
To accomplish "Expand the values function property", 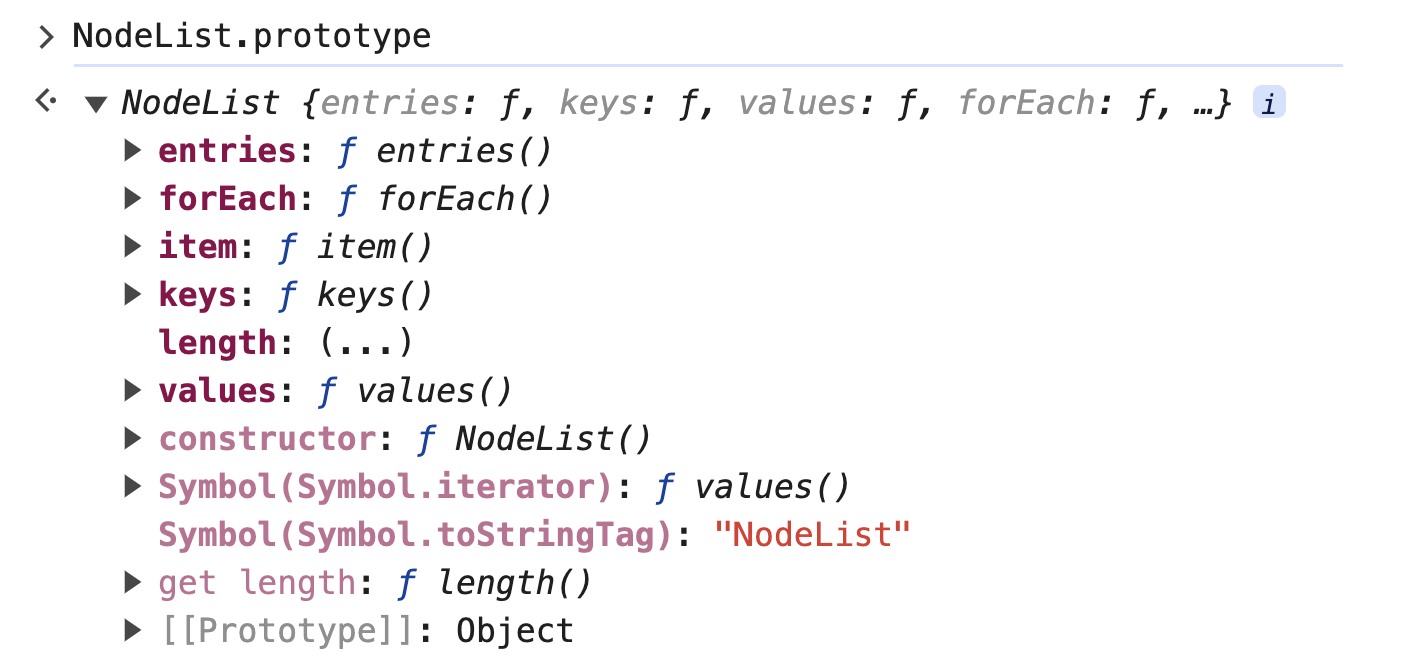I will click(x=133, y=391).
